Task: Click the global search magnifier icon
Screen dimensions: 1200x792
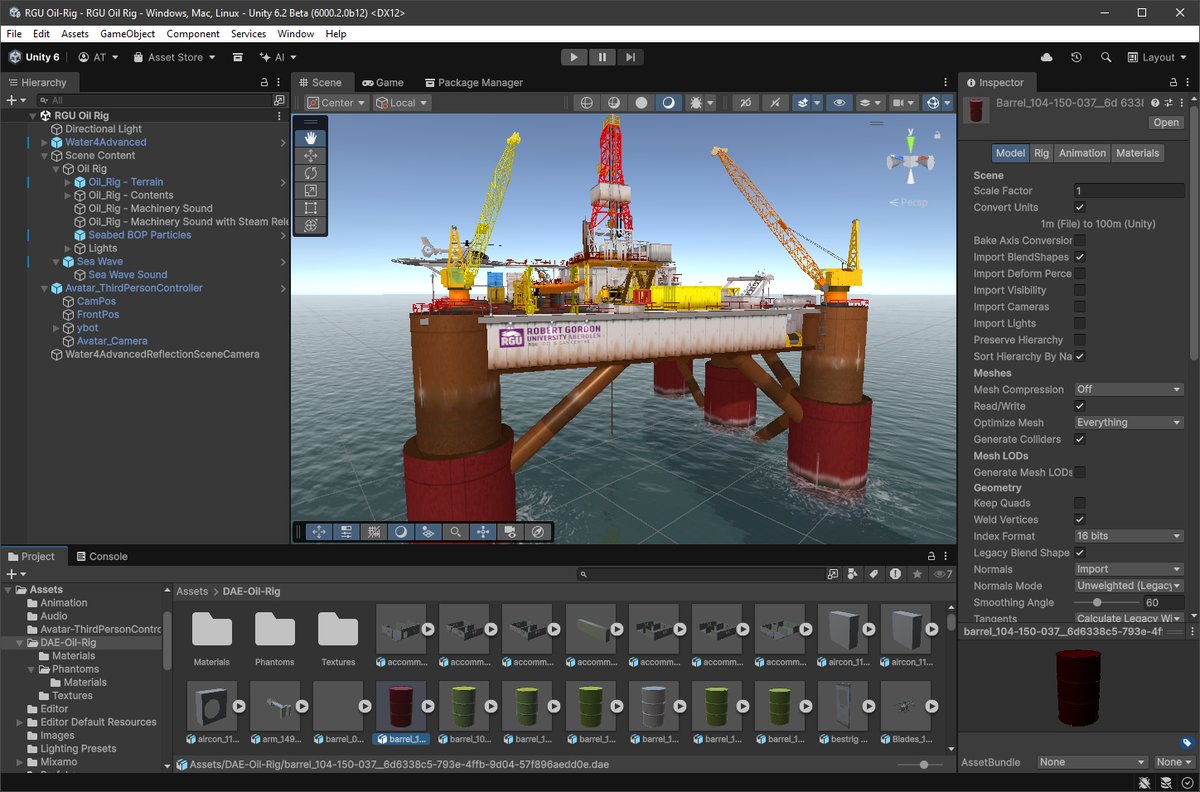Action: 1106,58
